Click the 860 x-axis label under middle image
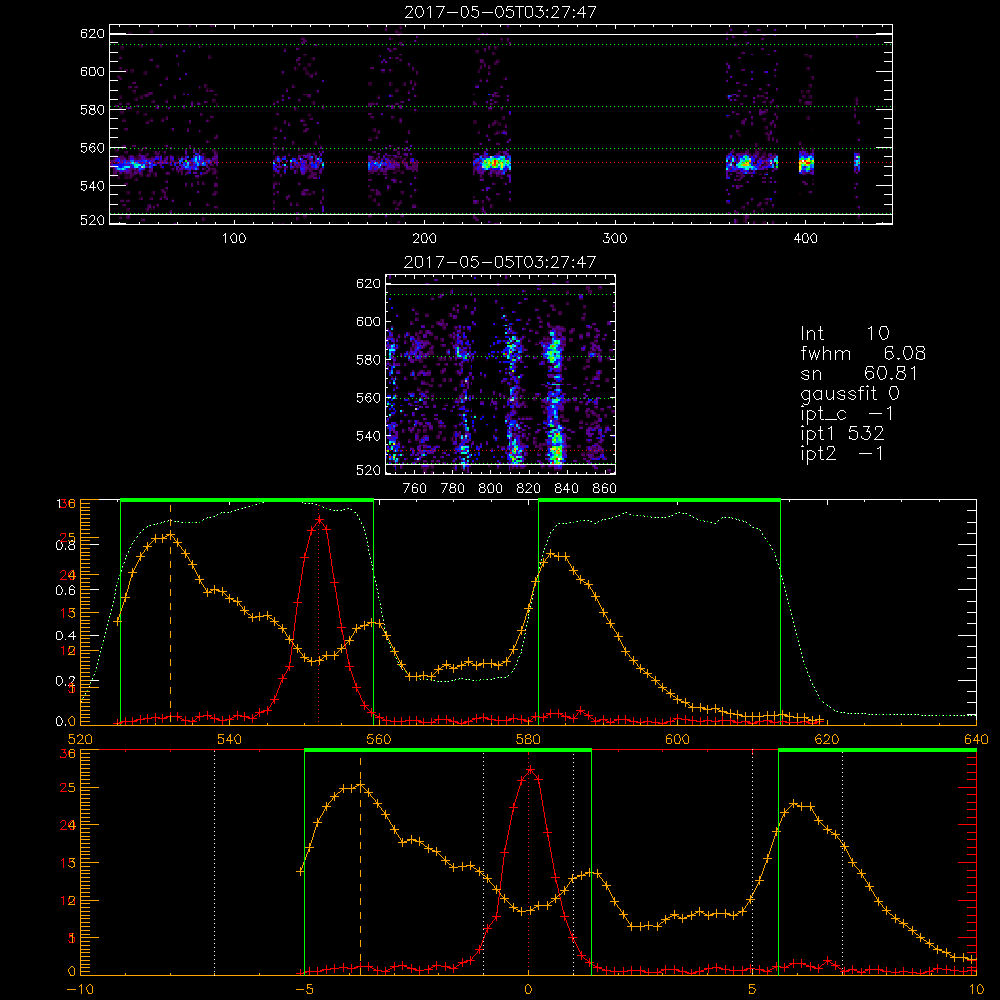This screenshot has width=1000, height=1000. point(605,489)
